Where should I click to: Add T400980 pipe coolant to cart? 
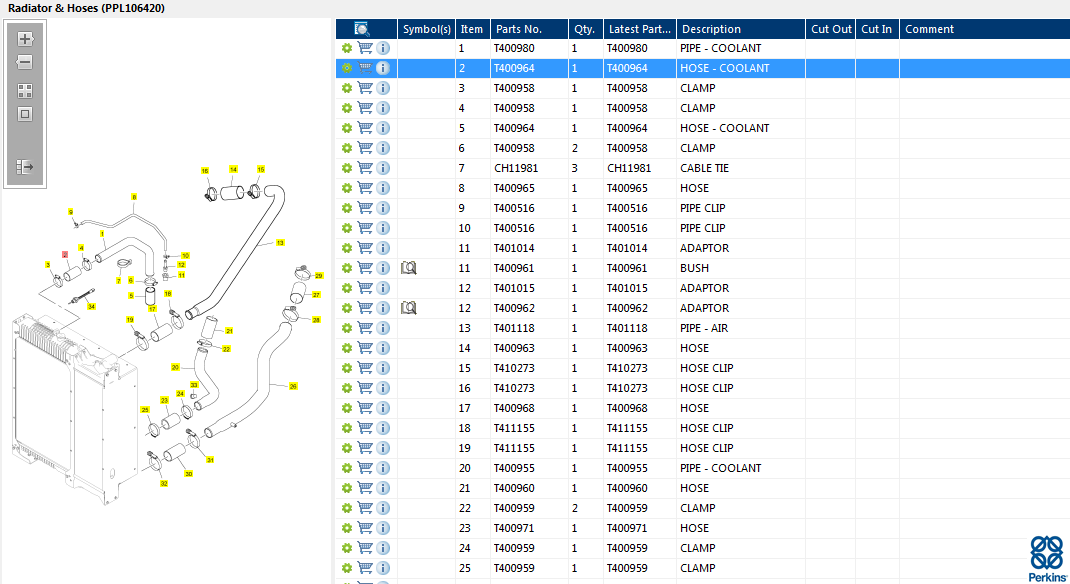click(x=365, y=48)
